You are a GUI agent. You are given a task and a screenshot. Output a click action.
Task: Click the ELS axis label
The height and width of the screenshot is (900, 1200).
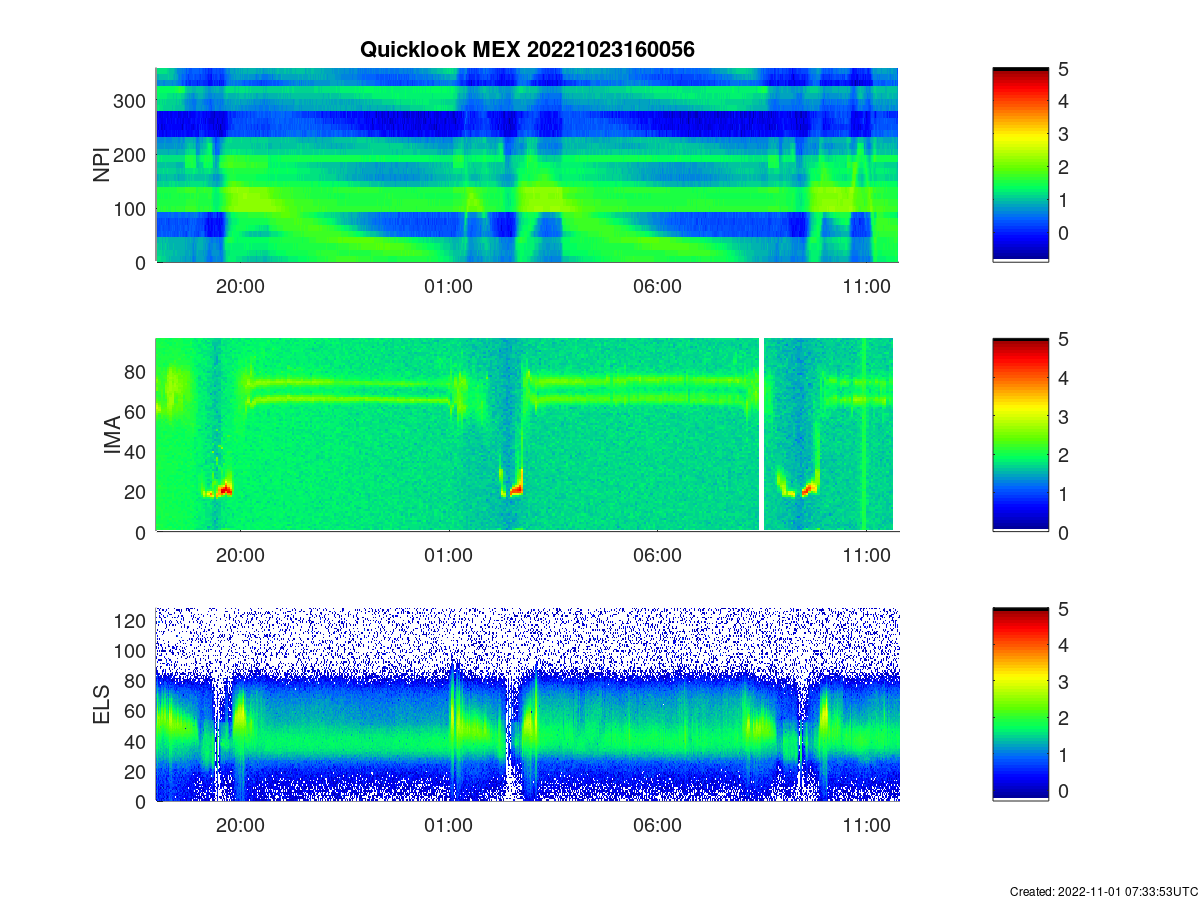pyautogui.click(x=101, y=705)
